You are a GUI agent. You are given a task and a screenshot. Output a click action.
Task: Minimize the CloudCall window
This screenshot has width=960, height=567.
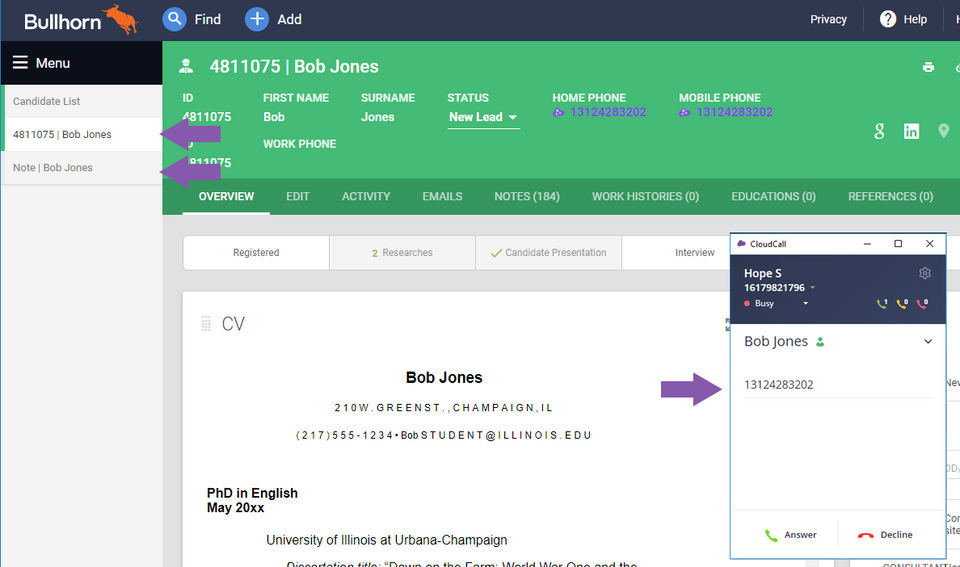coord(867,244)
